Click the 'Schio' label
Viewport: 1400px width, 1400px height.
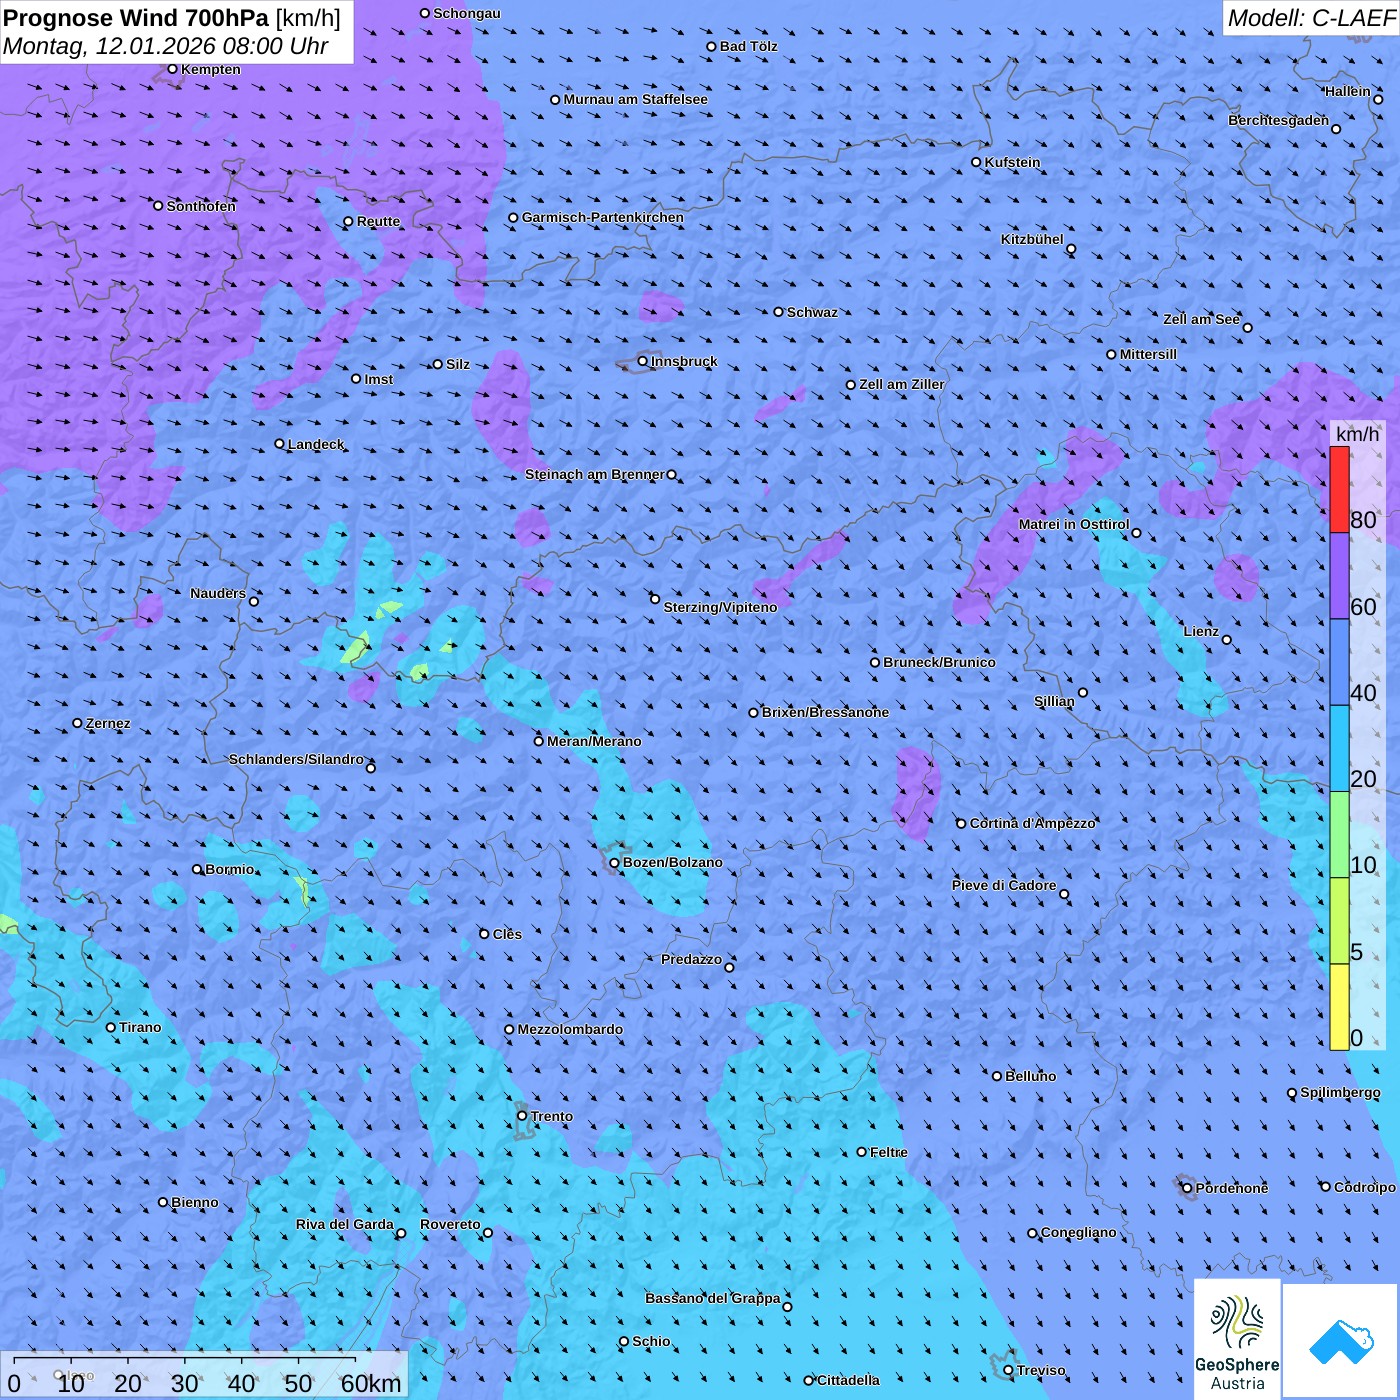coord(651,1341)
